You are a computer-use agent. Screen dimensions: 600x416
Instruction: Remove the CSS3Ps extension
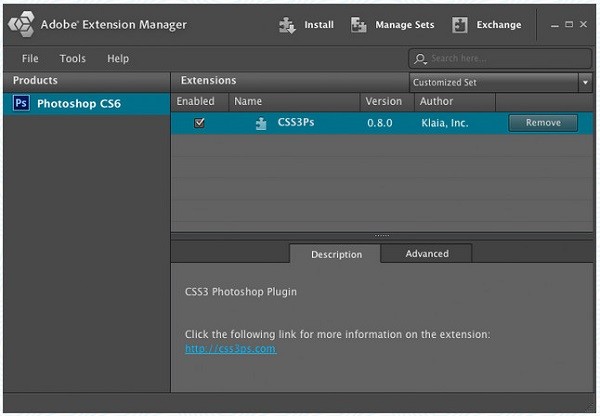(543, 123)
